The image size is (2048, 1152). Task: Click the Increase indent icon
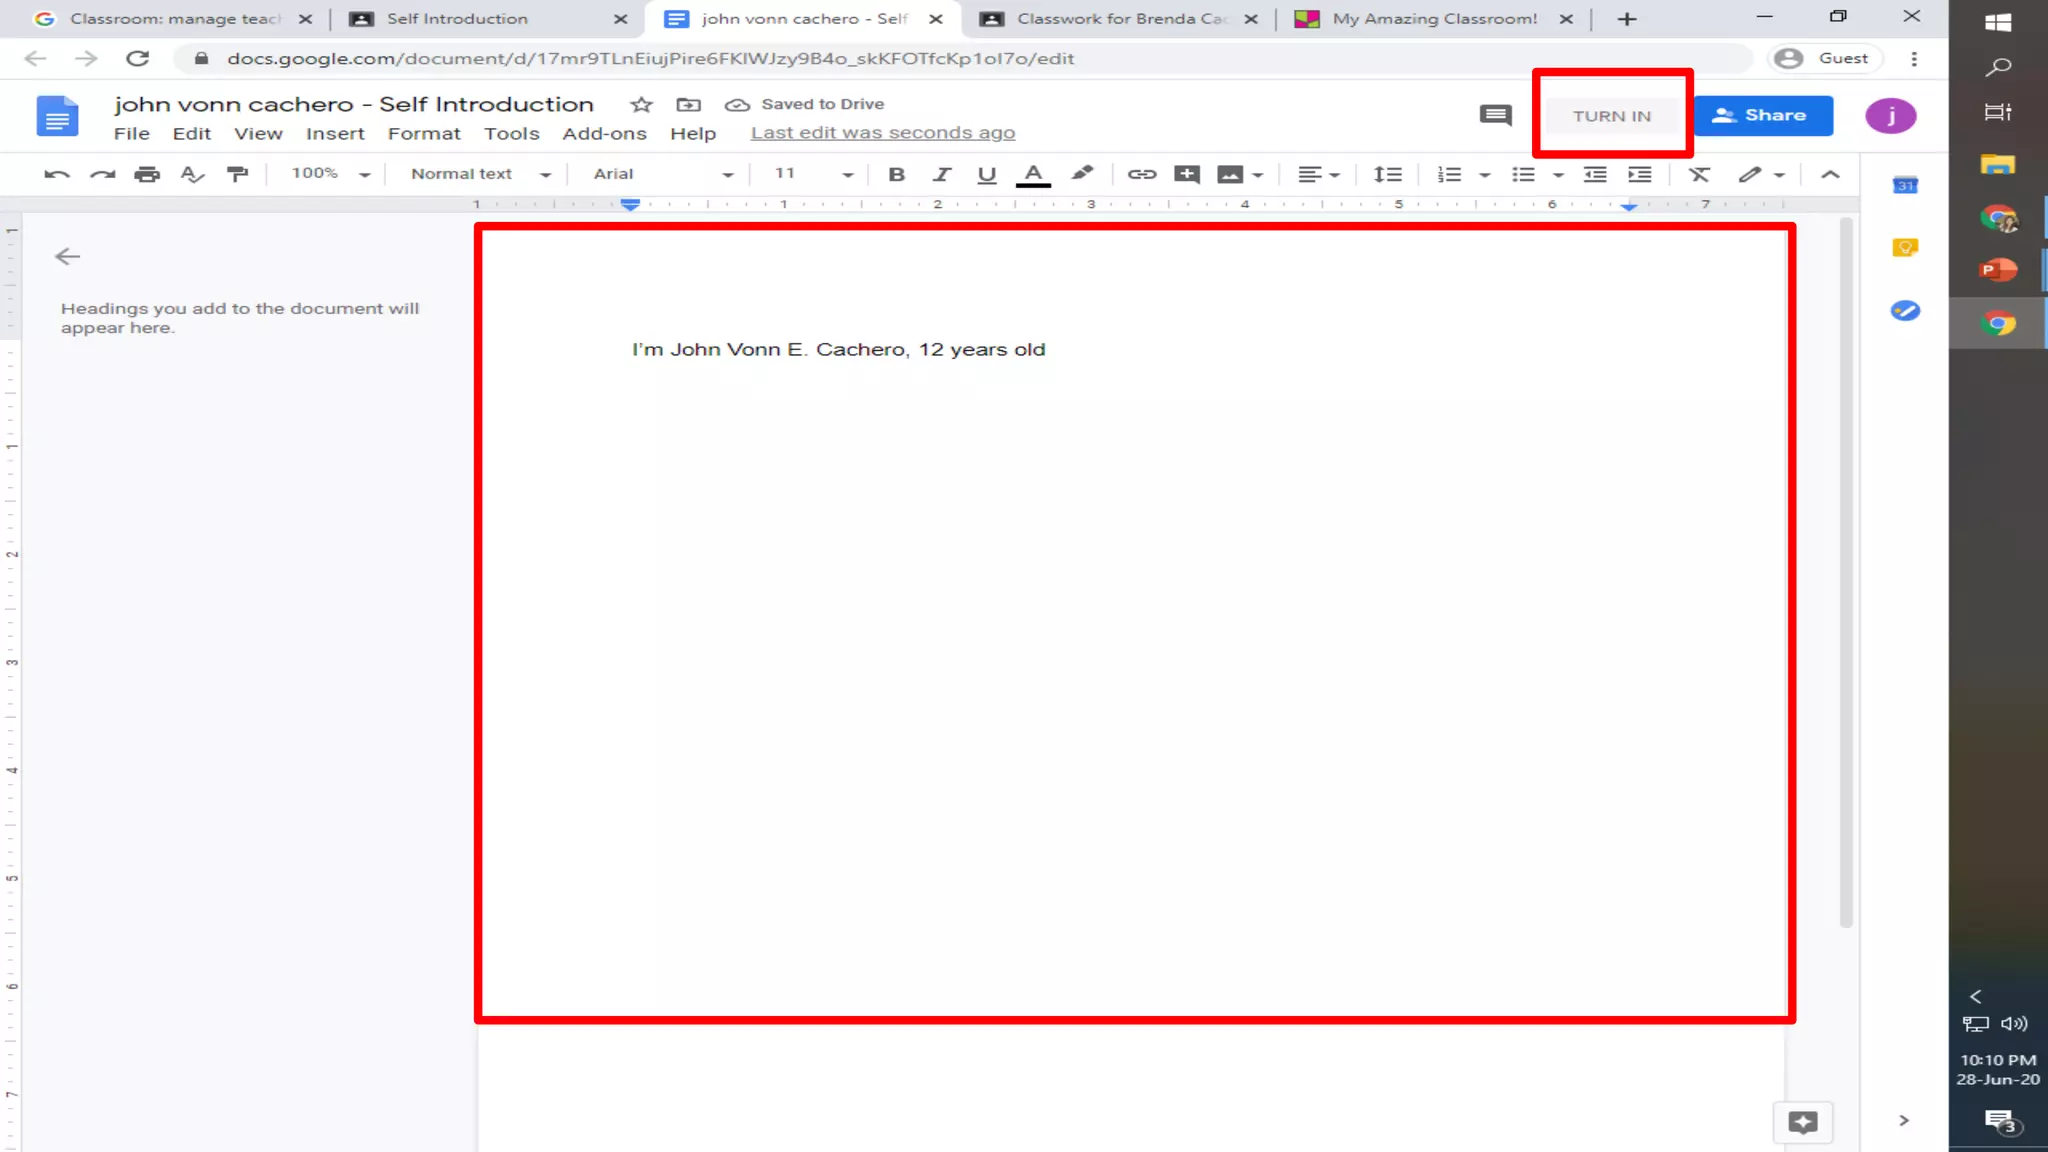[1640, 174]
